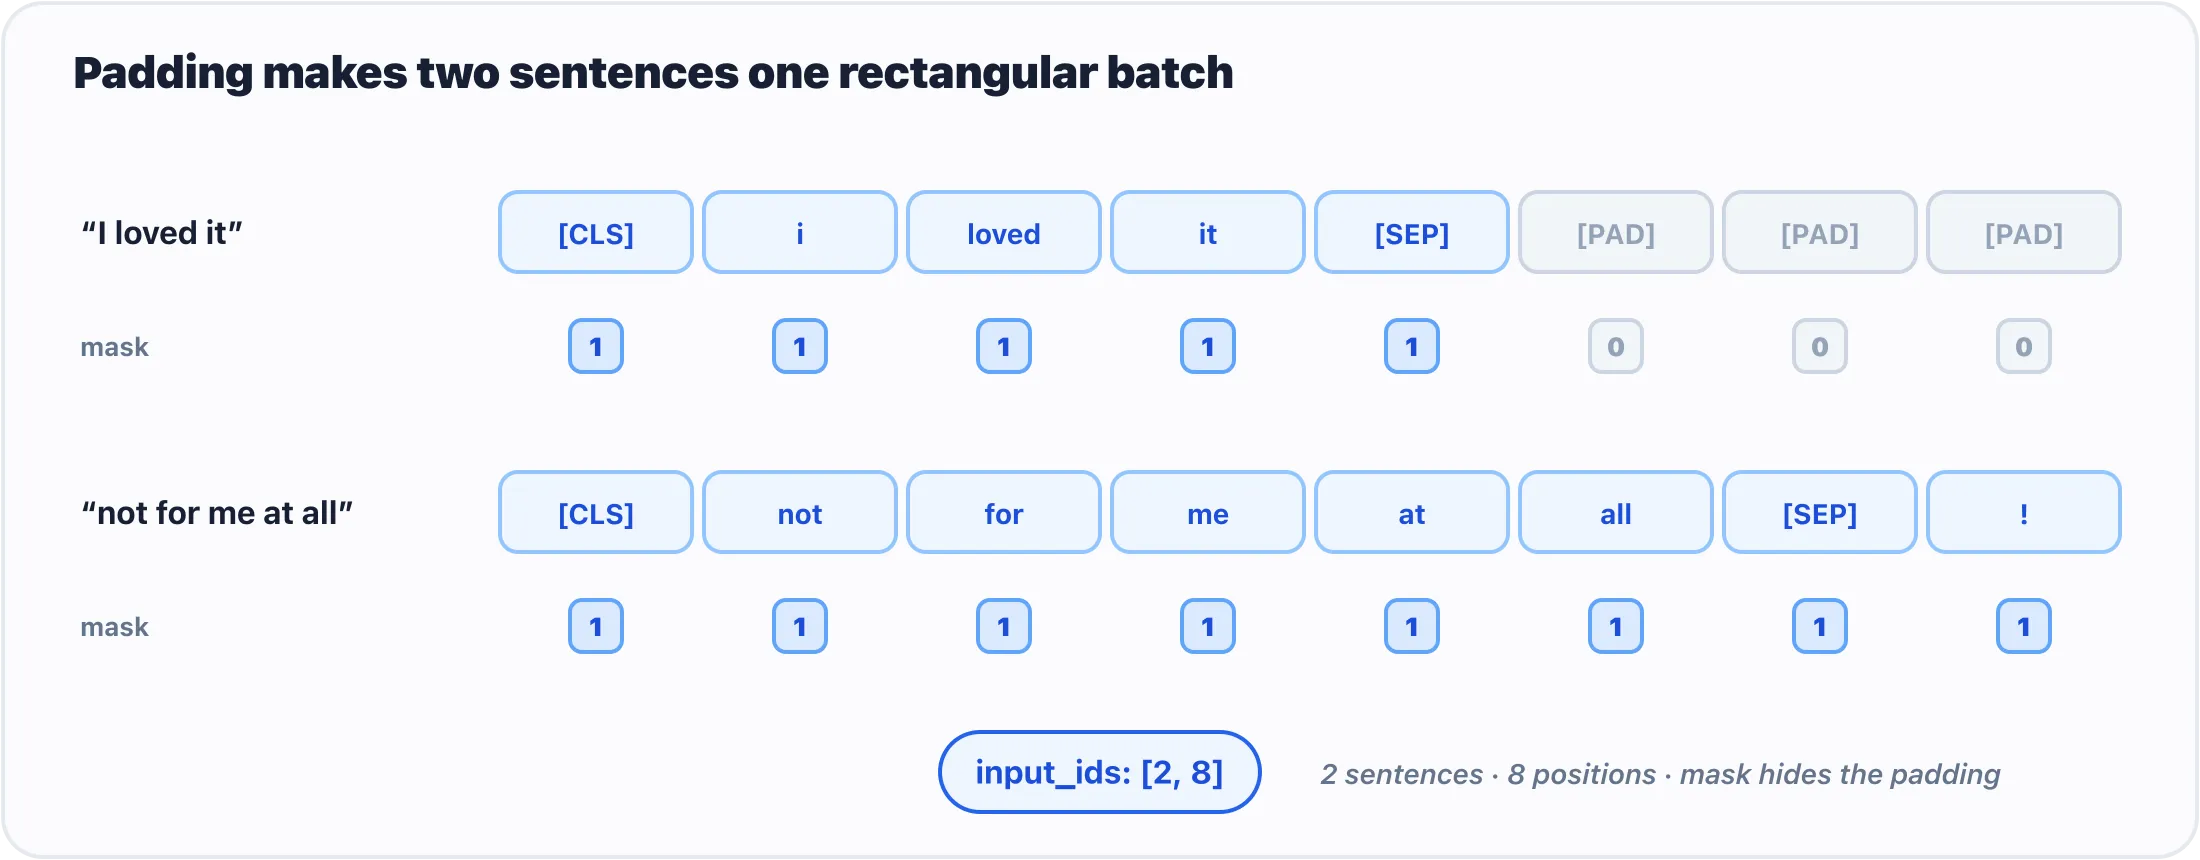Screen dimensions: 2200x860
Task: Click the last [PAD] token in first row
Action: (x=2024, y=233)
